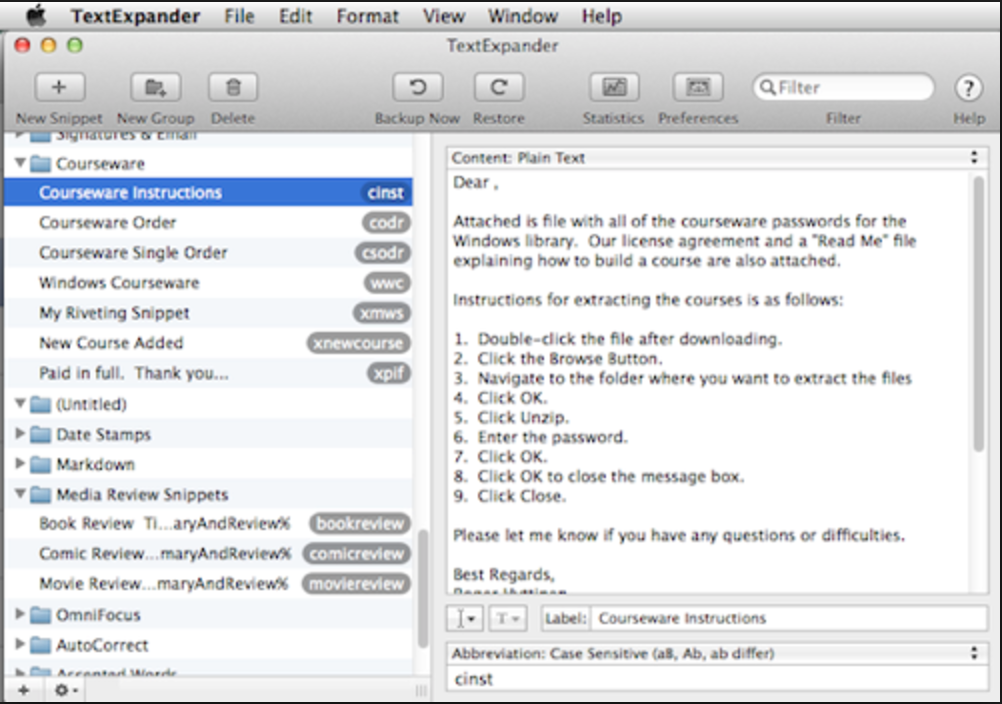Select the Courseware Single Order snippet
The image size is (1002, 704).
208,252
